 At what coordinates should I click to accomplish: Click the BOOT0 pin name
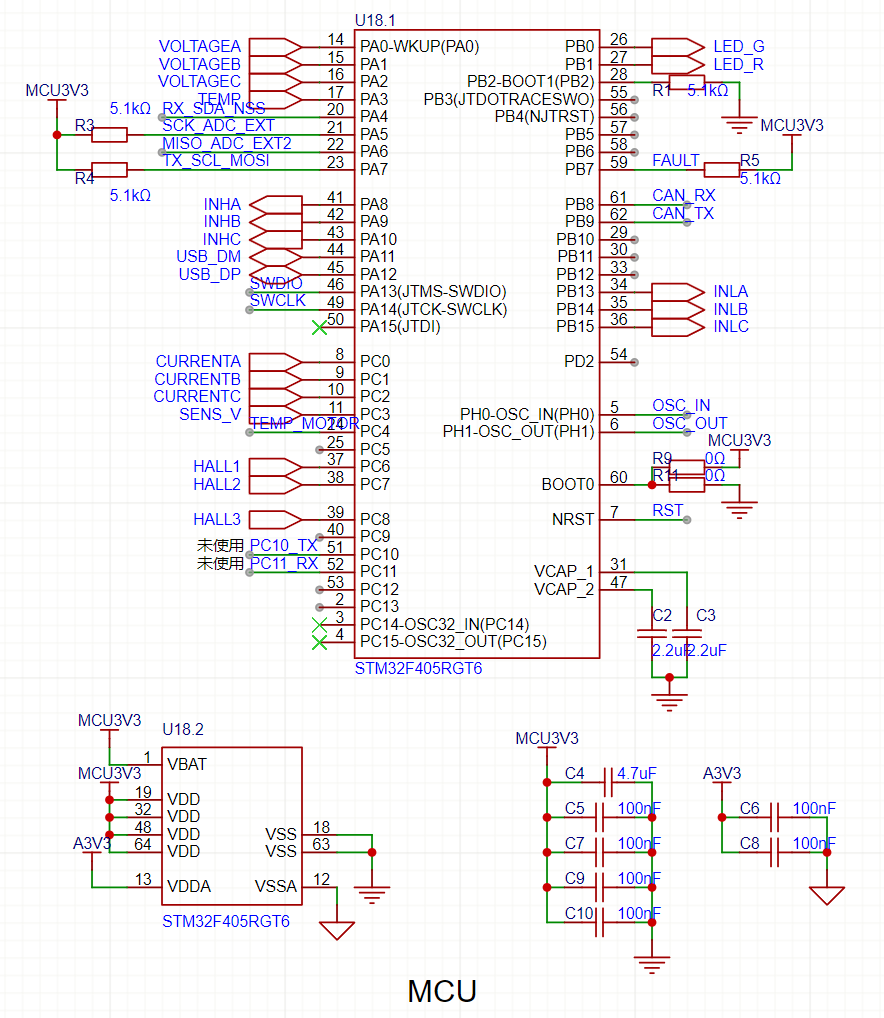(x=568, y=485)
